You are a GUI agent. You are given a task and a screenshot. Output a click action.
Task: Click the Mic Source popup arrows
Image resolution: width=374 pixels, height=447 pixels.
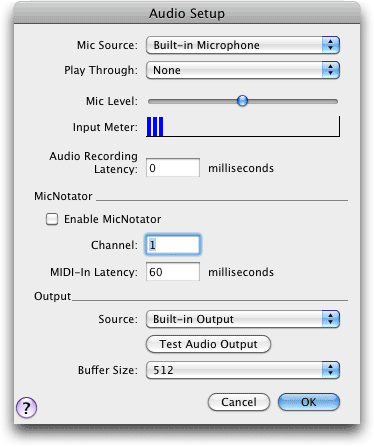click(331, 45)
